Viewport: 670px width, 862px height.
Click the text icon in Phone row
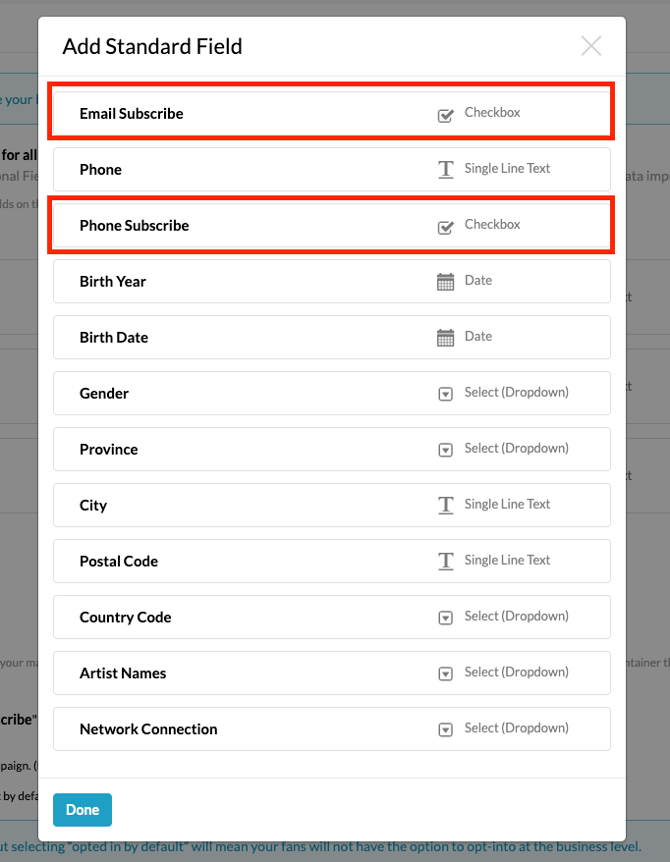point(446,170)
